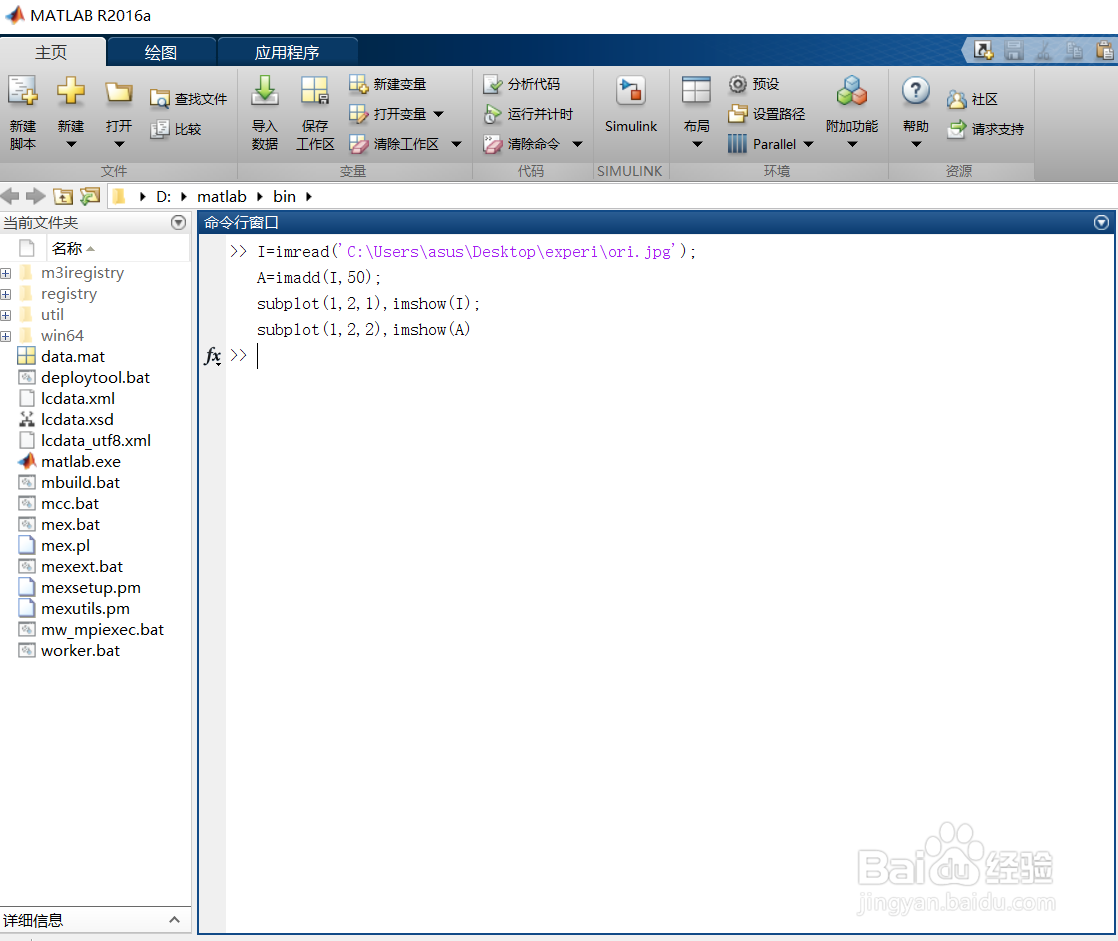Screen dimensions: 1118x941
Task: Click the Run and Time (运行并计时) icon
Action: [493, 114]
